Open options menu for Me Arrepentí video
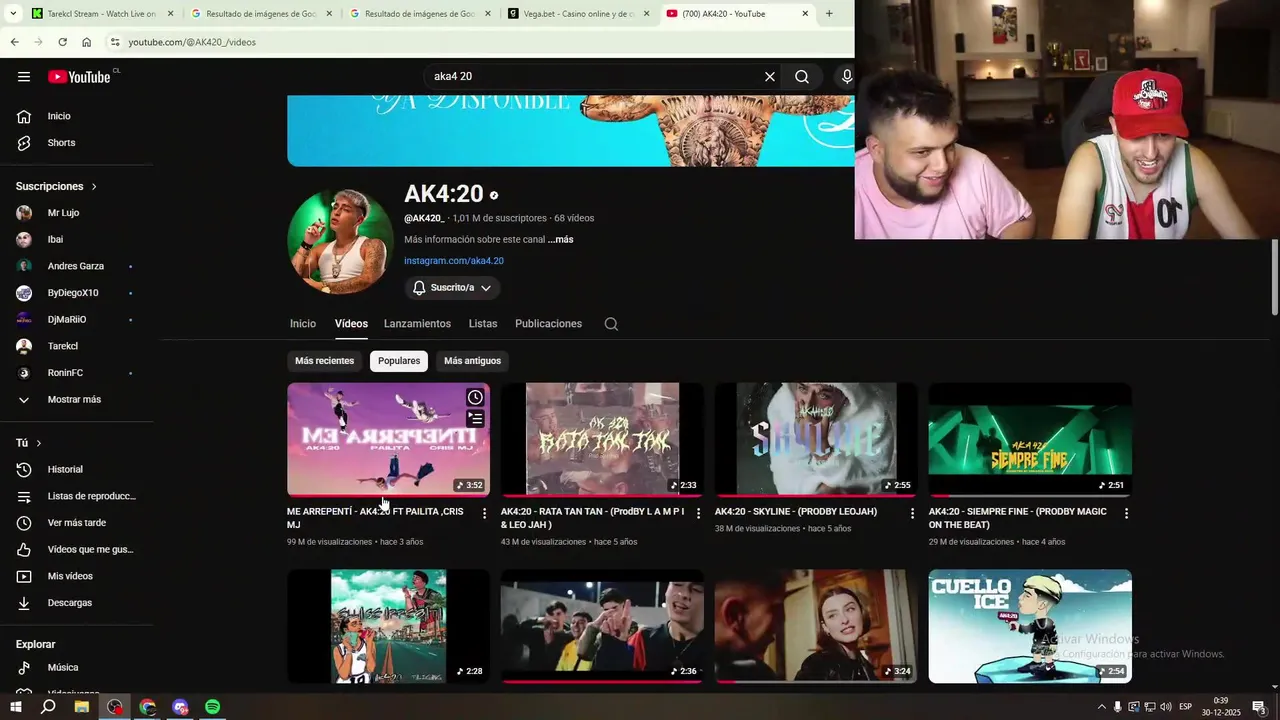This screenshot has height=720, width=1280. coord(485,513)
